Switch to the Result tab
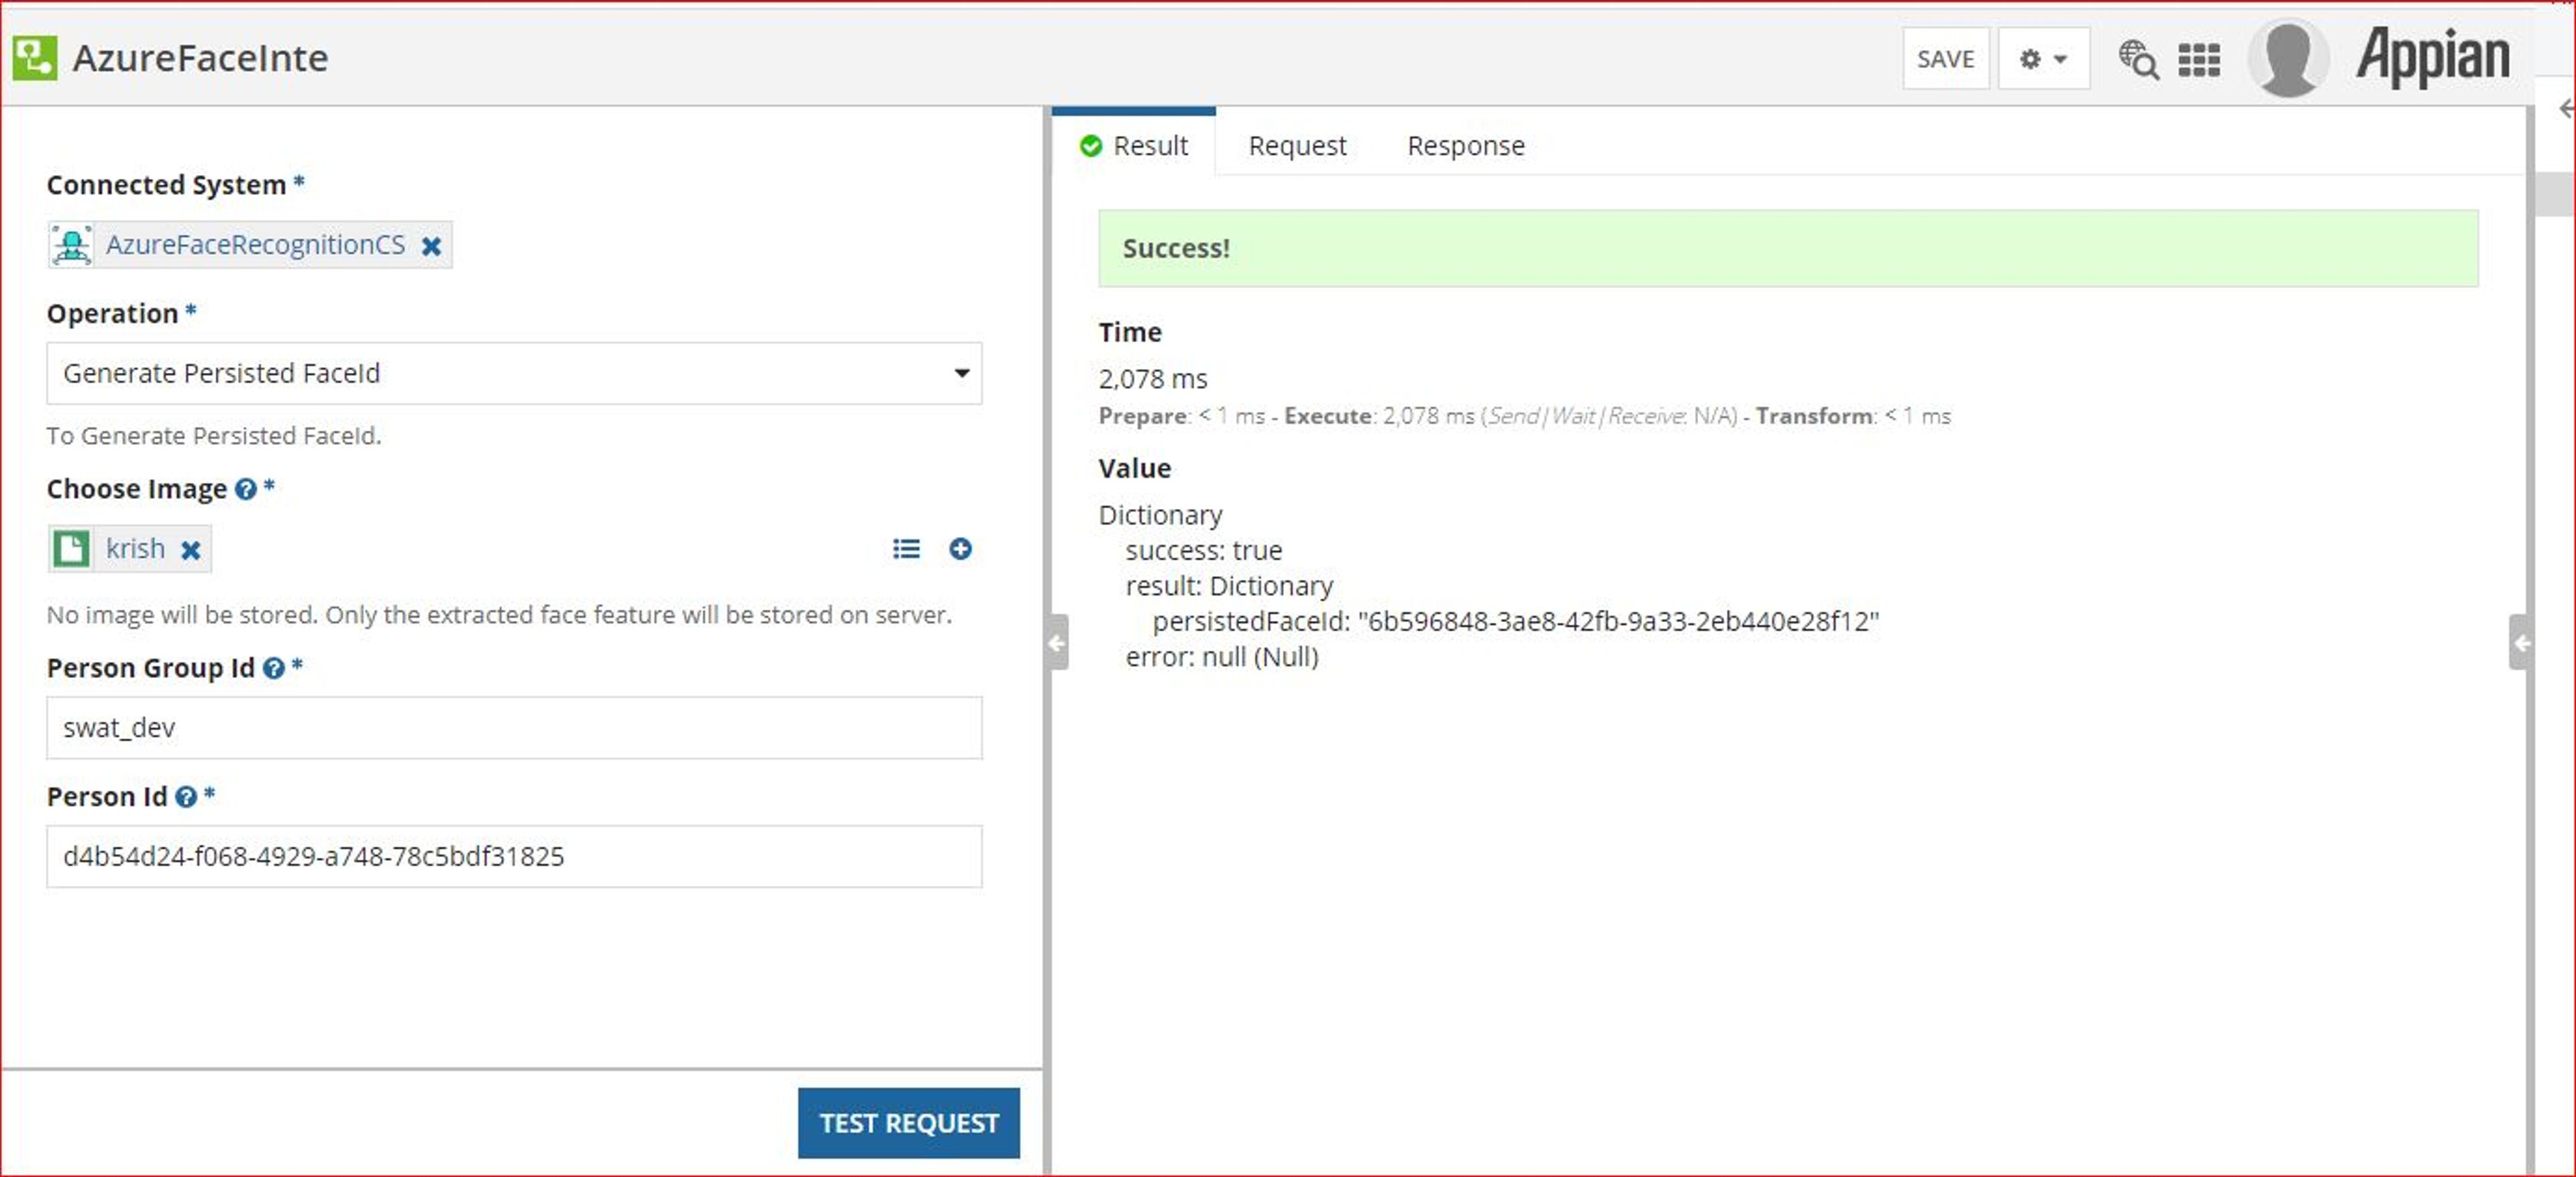The height and width of the screenshot is (1177, 2576). coord(1134,146)
